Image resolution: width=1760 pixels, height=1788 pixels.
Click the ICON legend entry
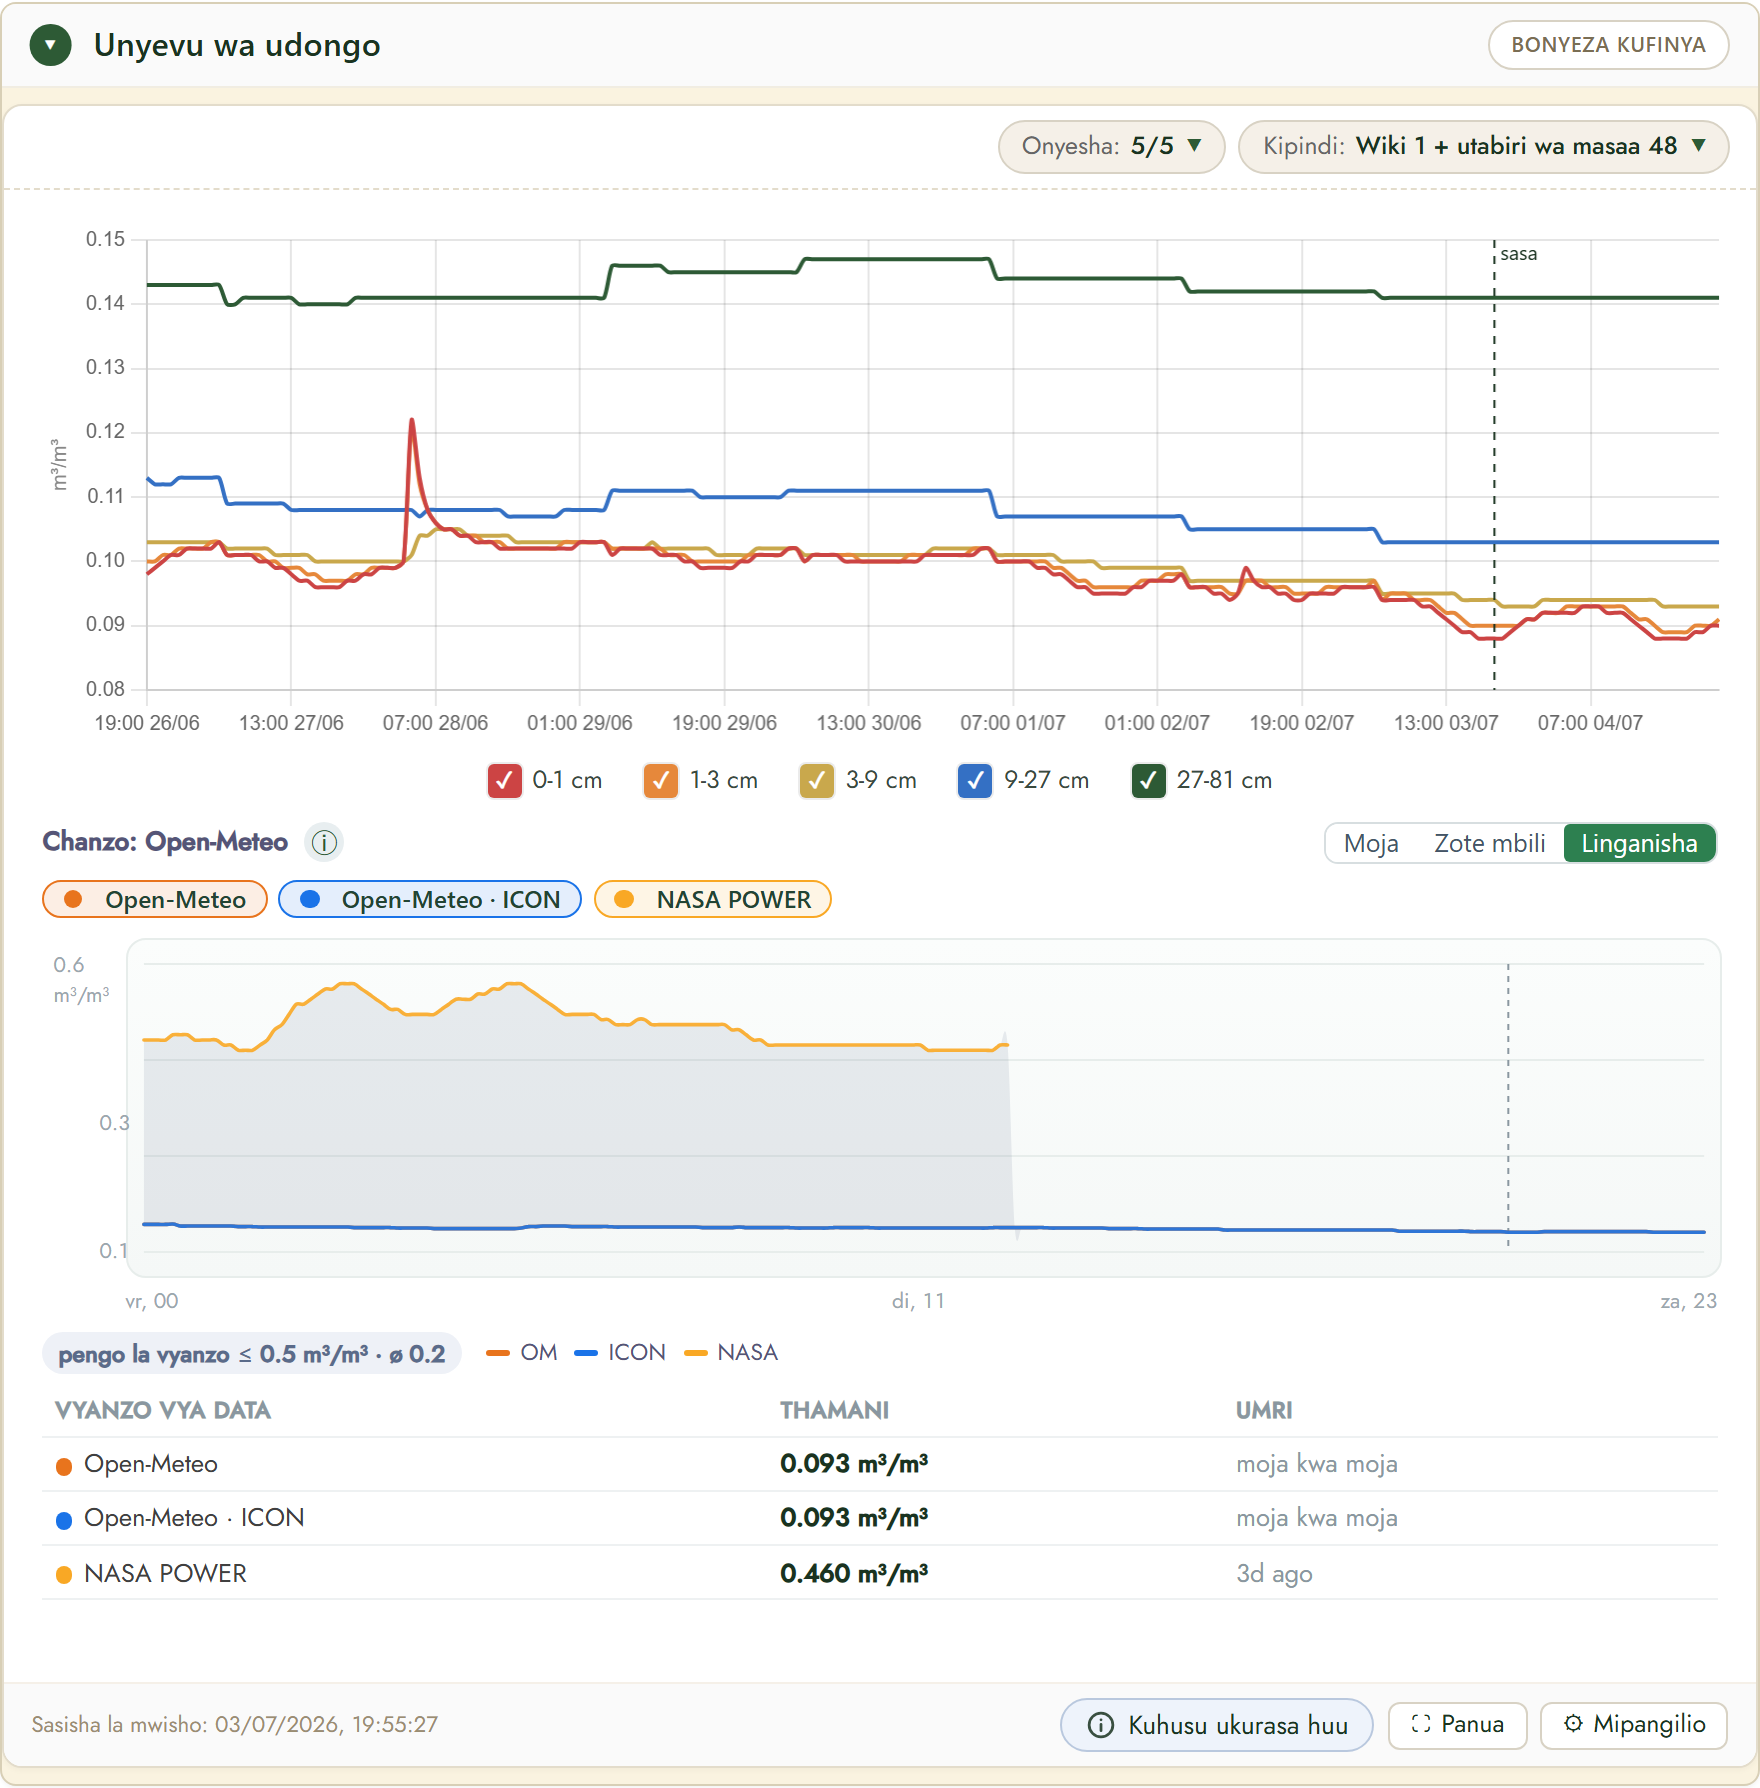[620, 1353]
